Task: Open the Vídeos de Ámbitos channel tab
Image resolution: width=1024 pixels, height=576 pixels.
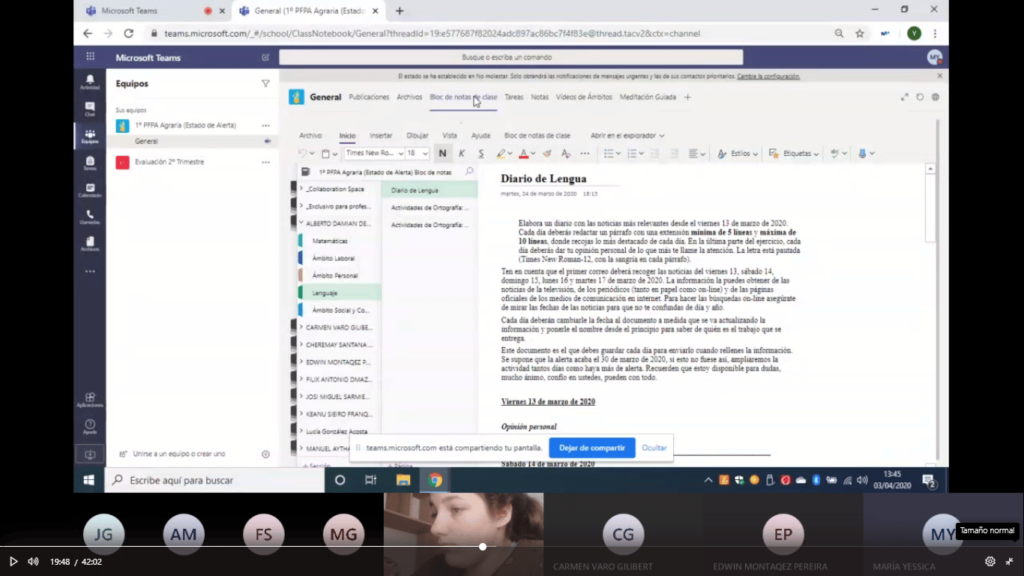Action: pyautogui.click(x=584, y=97)
